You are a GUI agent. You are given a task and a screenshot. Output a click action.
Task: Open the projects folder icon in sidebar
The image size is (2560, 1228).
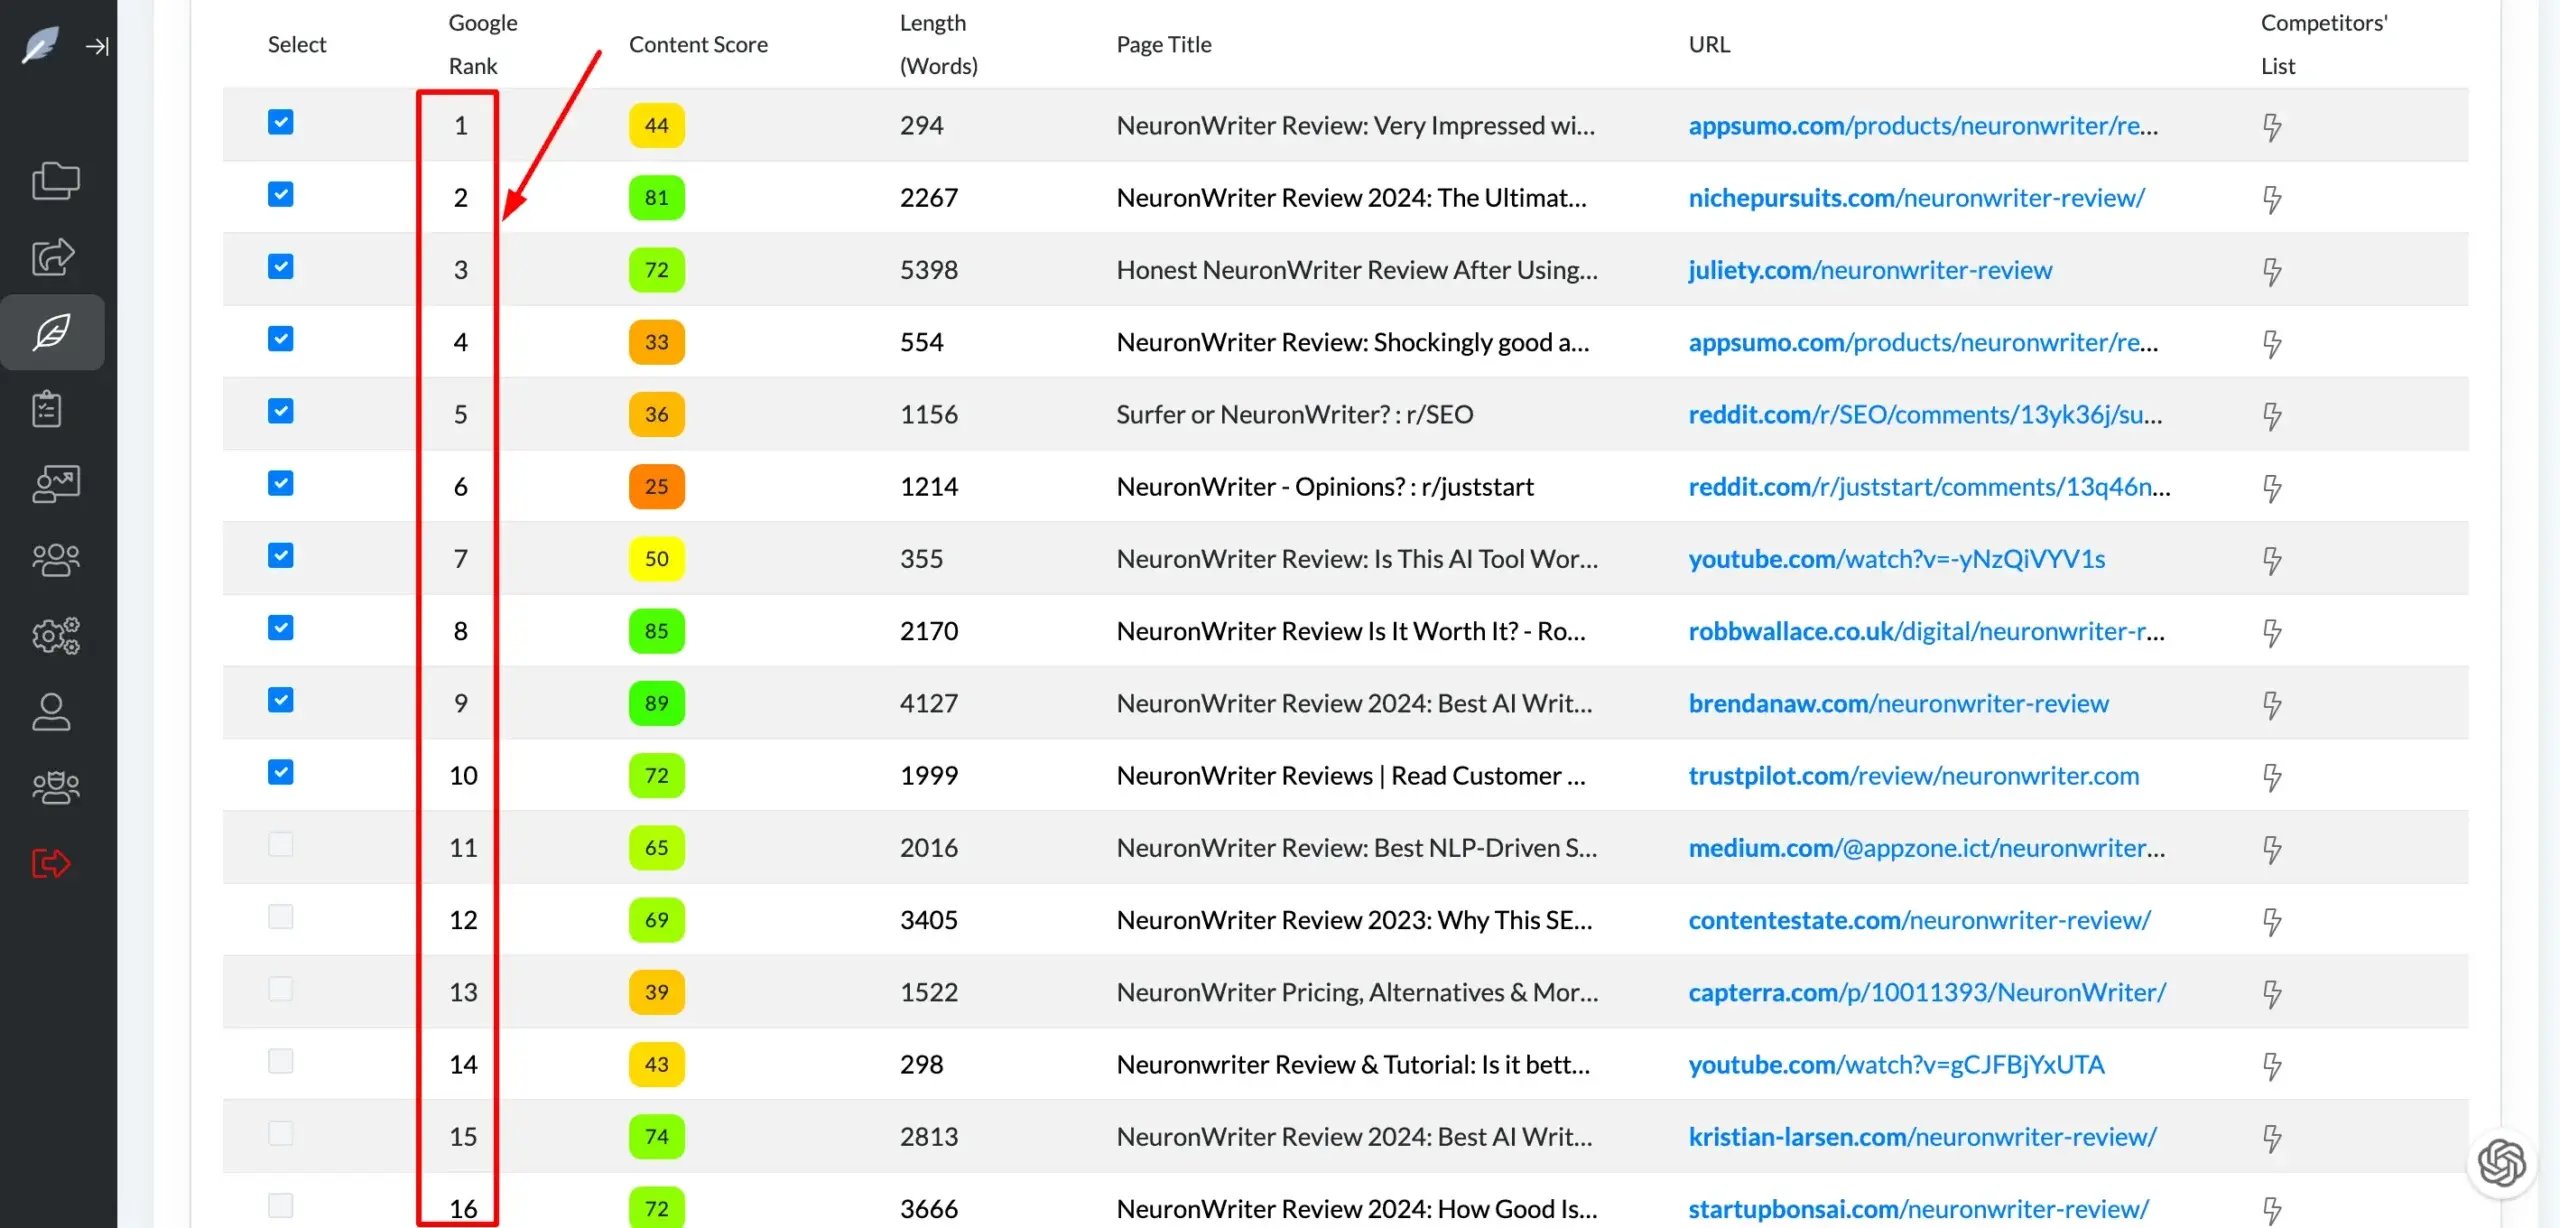[55, 181]
